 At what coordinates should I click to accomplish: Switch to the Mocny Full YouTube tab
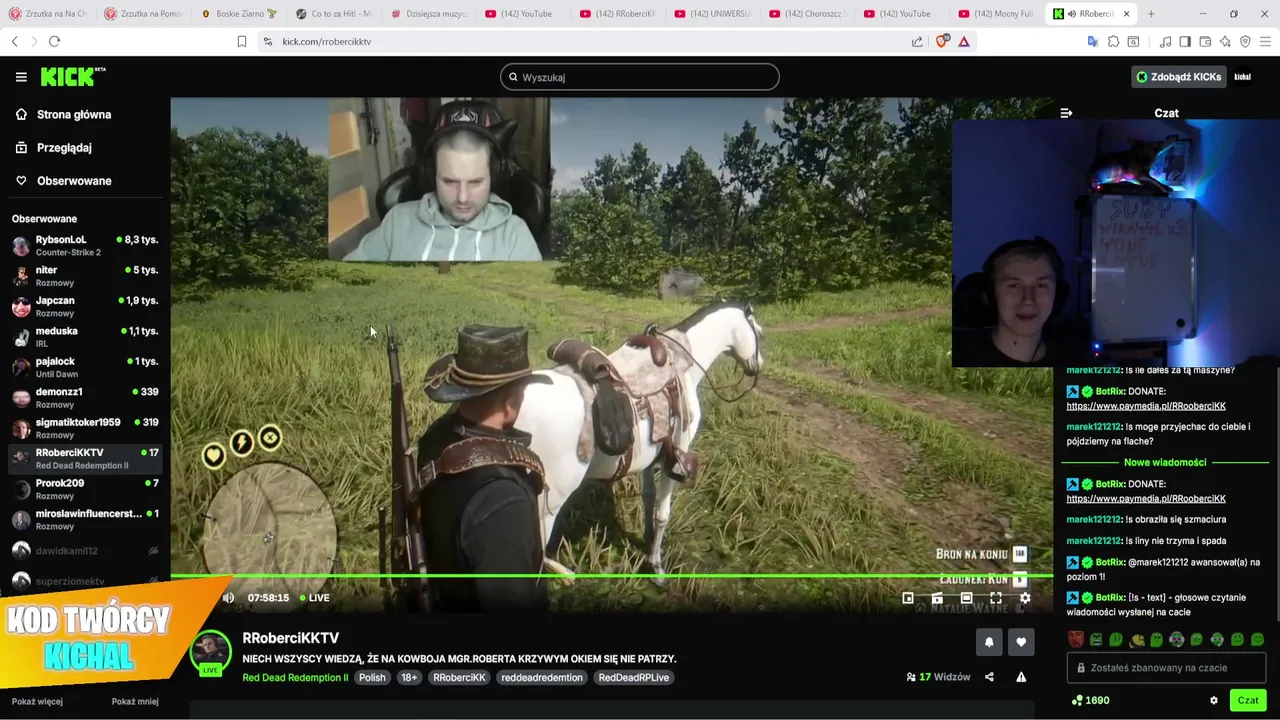pyautogui.click(x=994, y=14)
